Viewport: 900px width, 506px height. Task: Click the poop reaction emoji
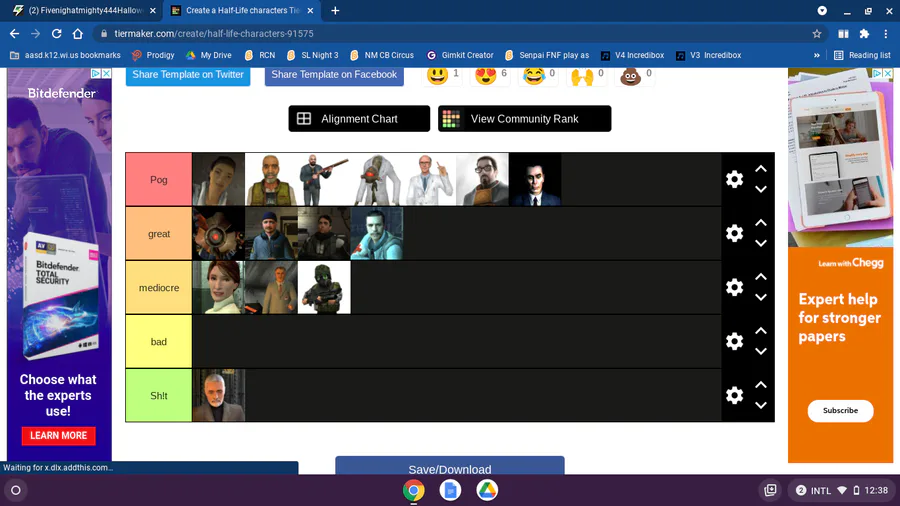pos(630,75)
